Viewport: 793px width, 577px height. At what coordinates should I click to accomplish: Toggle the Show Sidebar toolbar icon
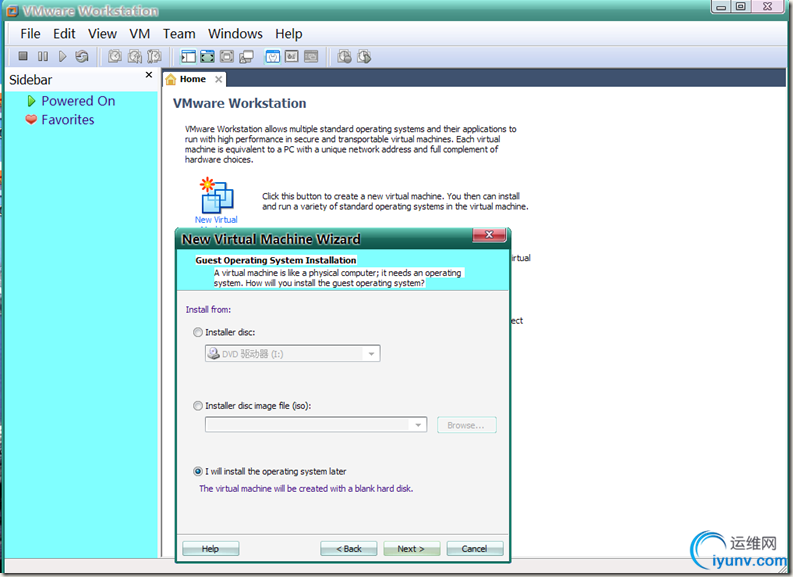coord(188,56)
